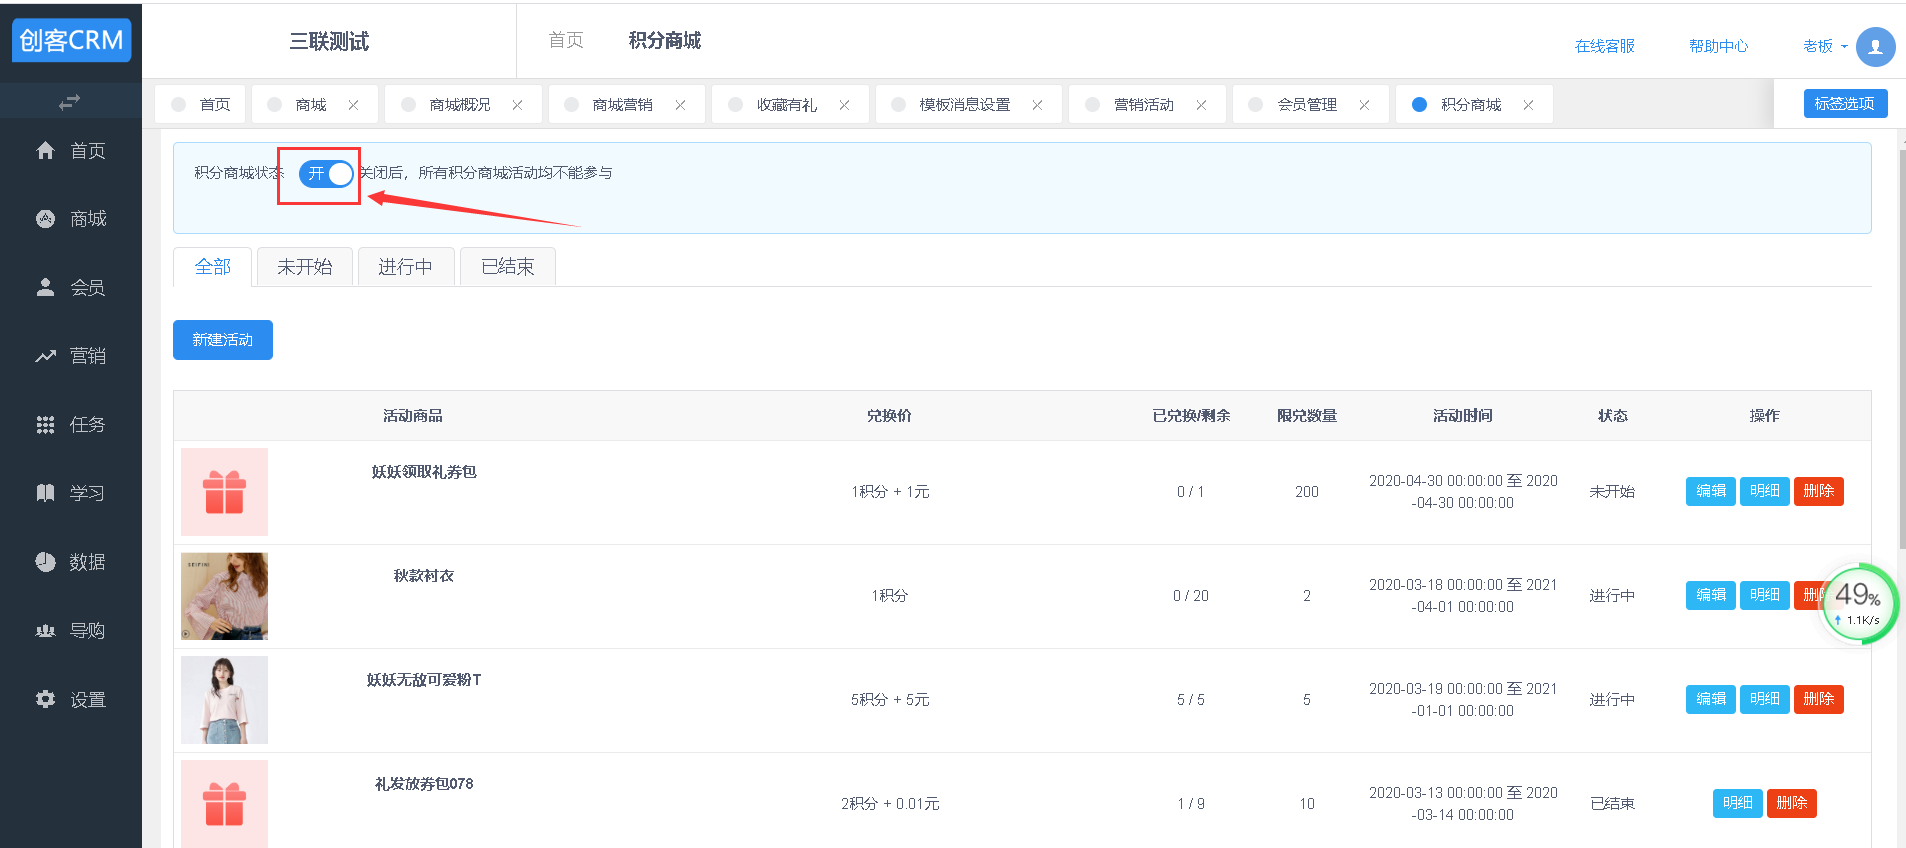Select the 会员 member person icon
The height and width of the screenshot is (848, 1906).
click(45, 287)
